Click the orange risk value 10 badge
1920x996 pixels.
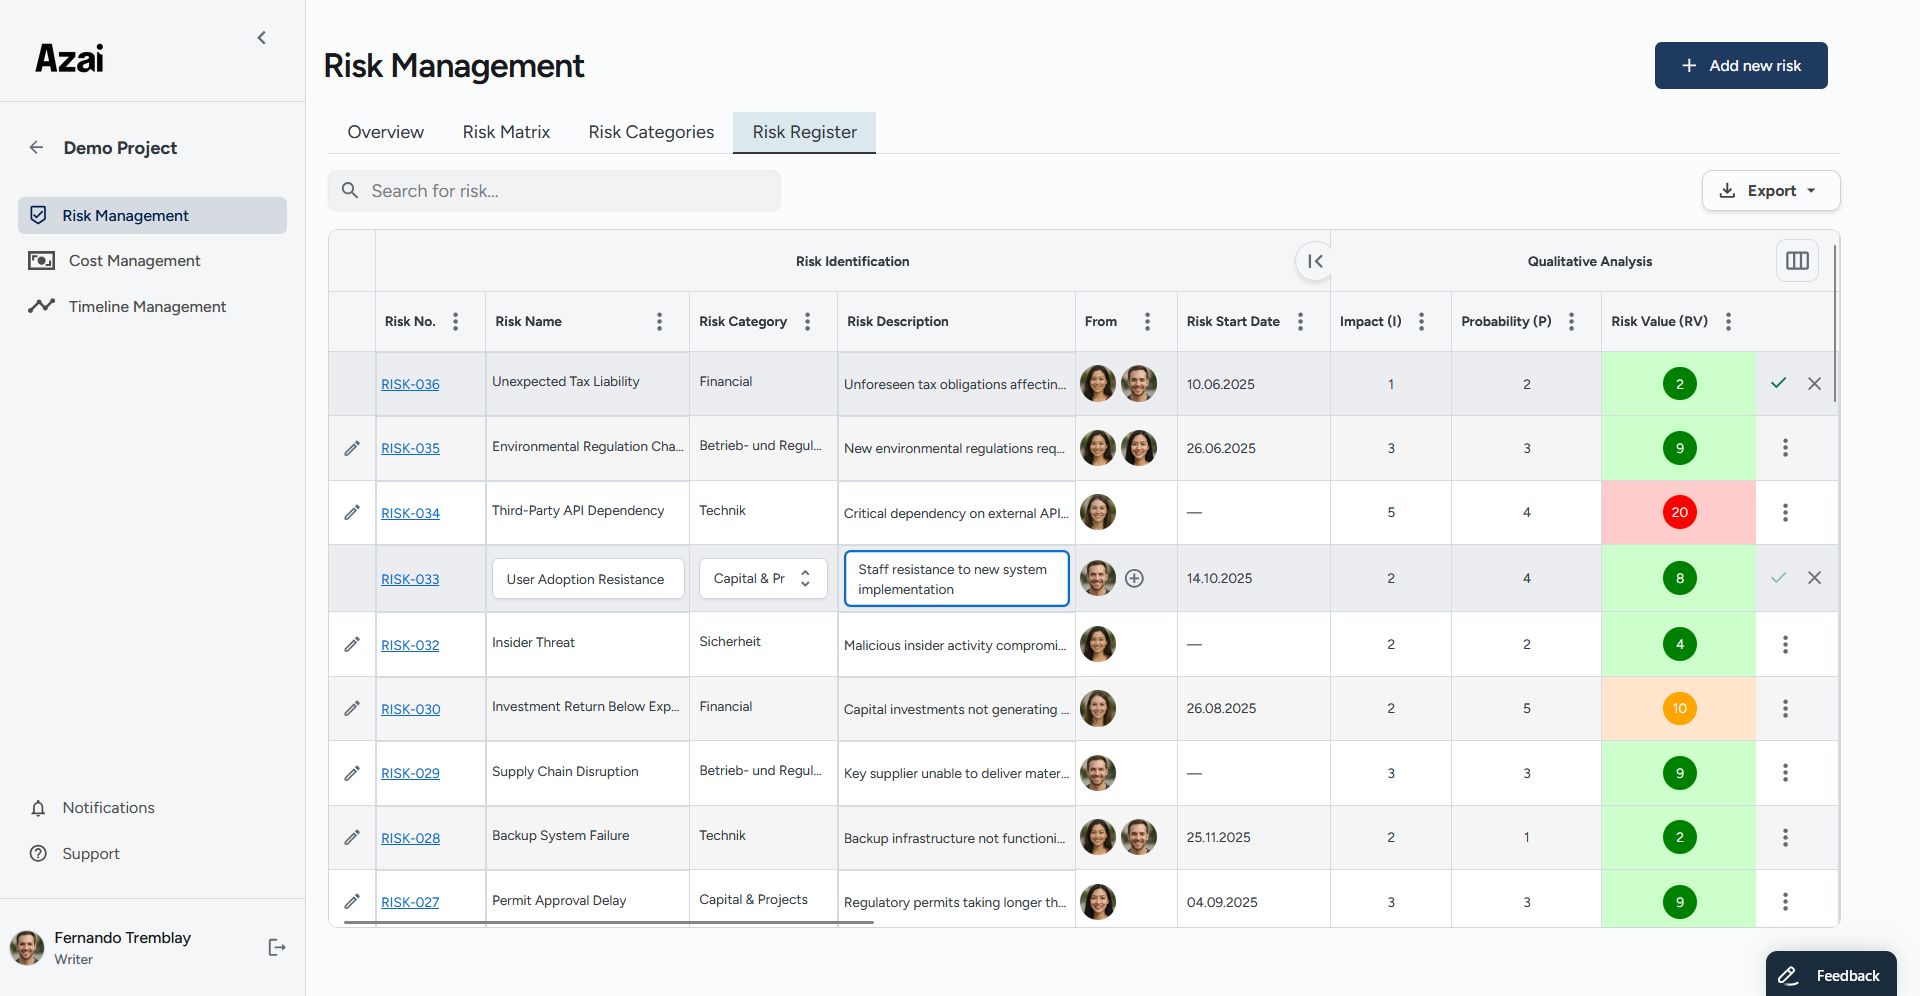pos(1680,708)
